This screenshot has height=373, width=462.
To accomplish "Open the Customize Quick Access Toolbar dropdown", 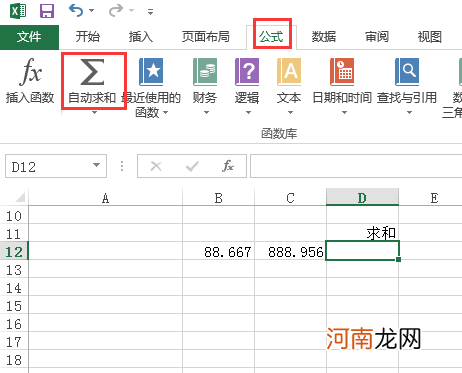I will tap(151, 12).
